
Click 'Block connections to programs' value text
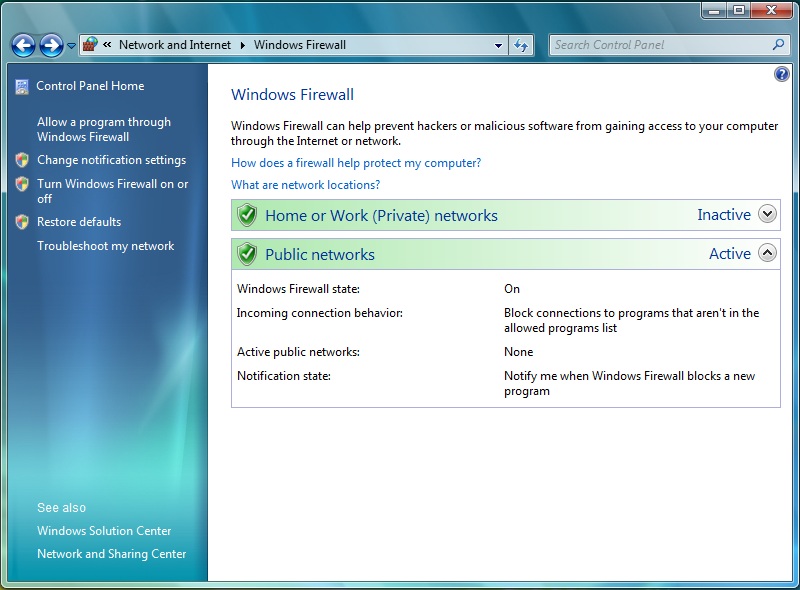tap(632, 320)
